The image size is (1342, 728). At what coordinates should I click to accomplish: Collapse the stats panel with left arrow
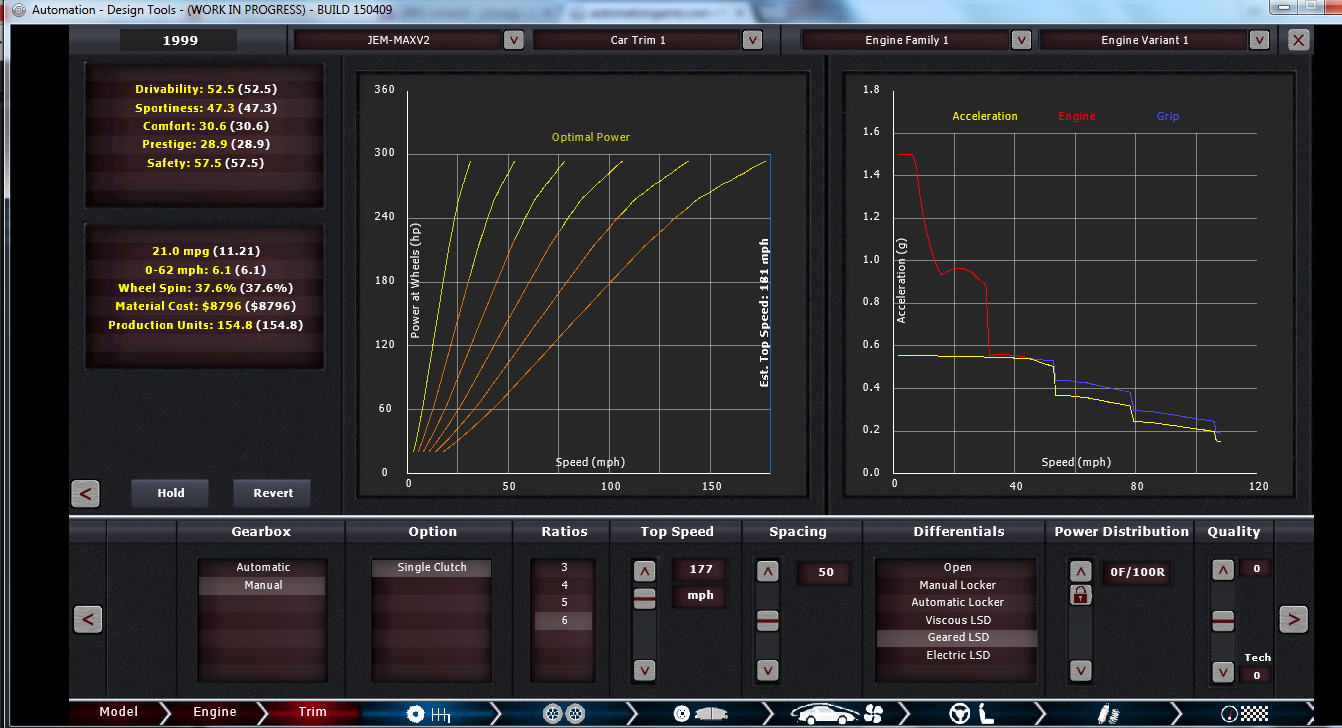point(85,493)
